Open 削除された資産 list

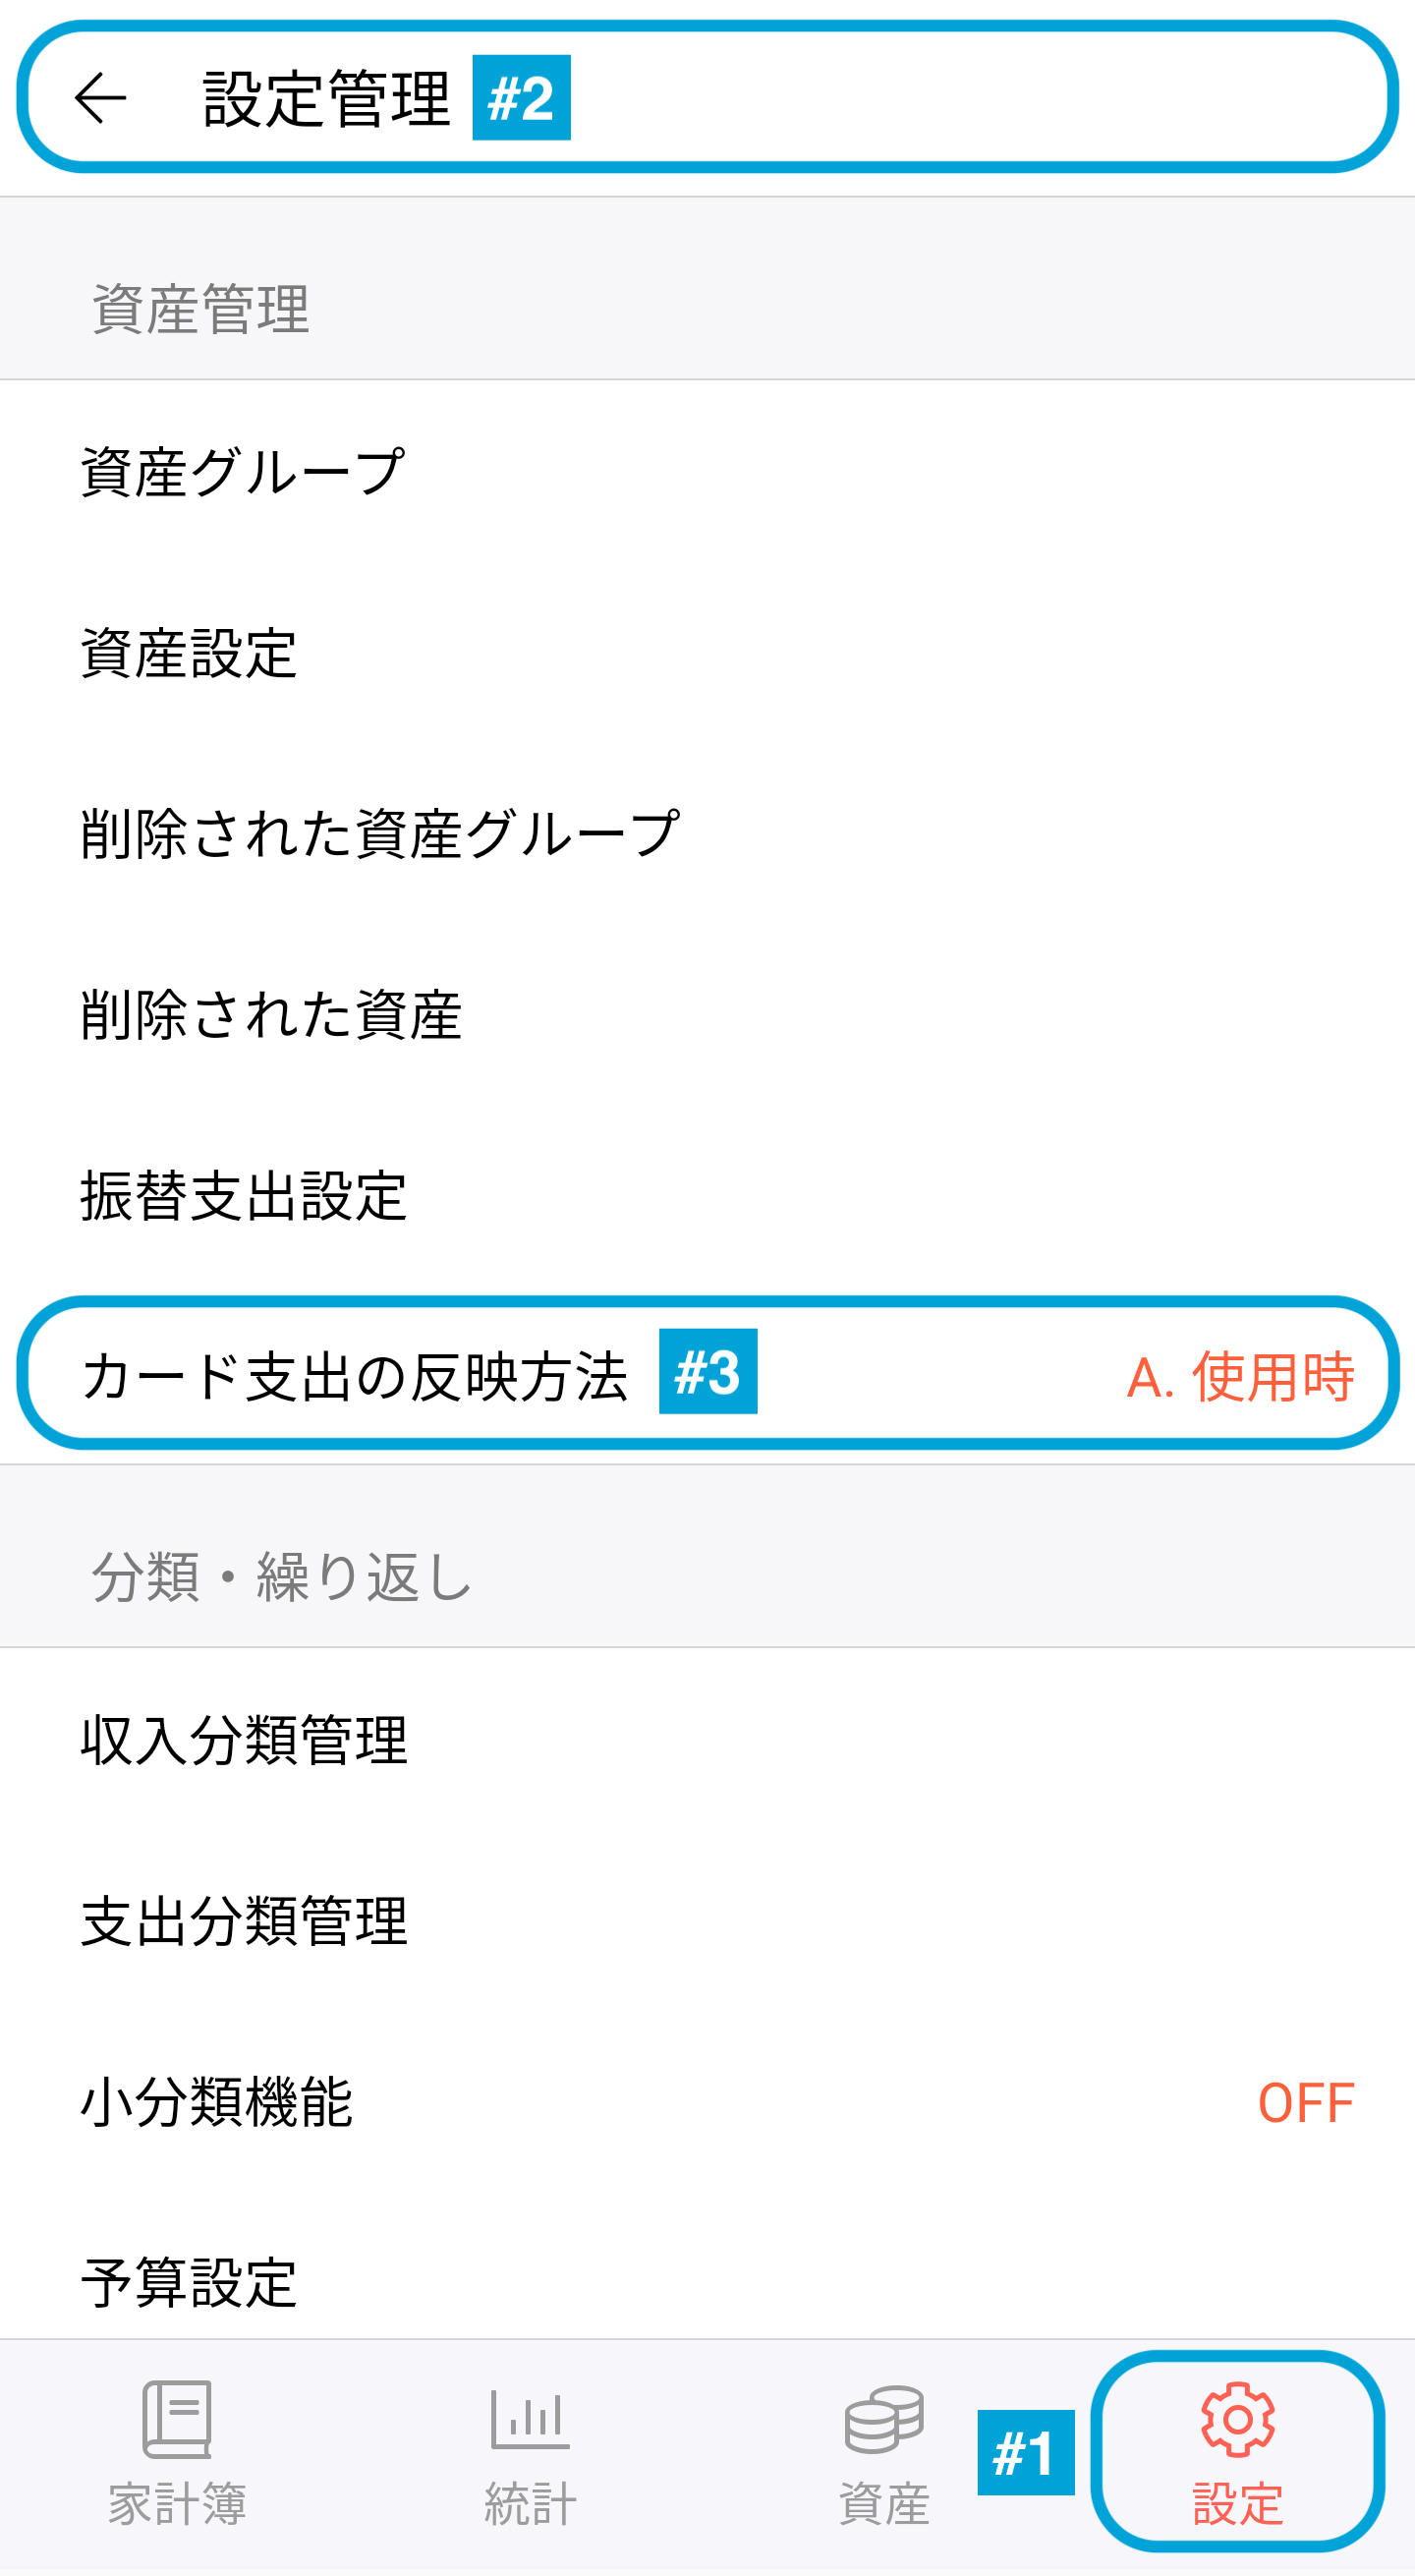707,1014
